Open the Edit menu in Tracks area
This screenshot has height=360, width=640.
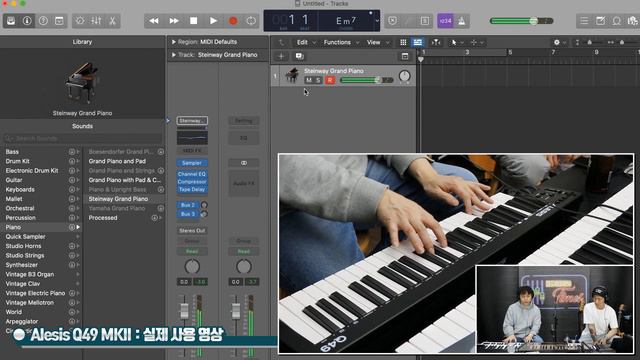305,42
